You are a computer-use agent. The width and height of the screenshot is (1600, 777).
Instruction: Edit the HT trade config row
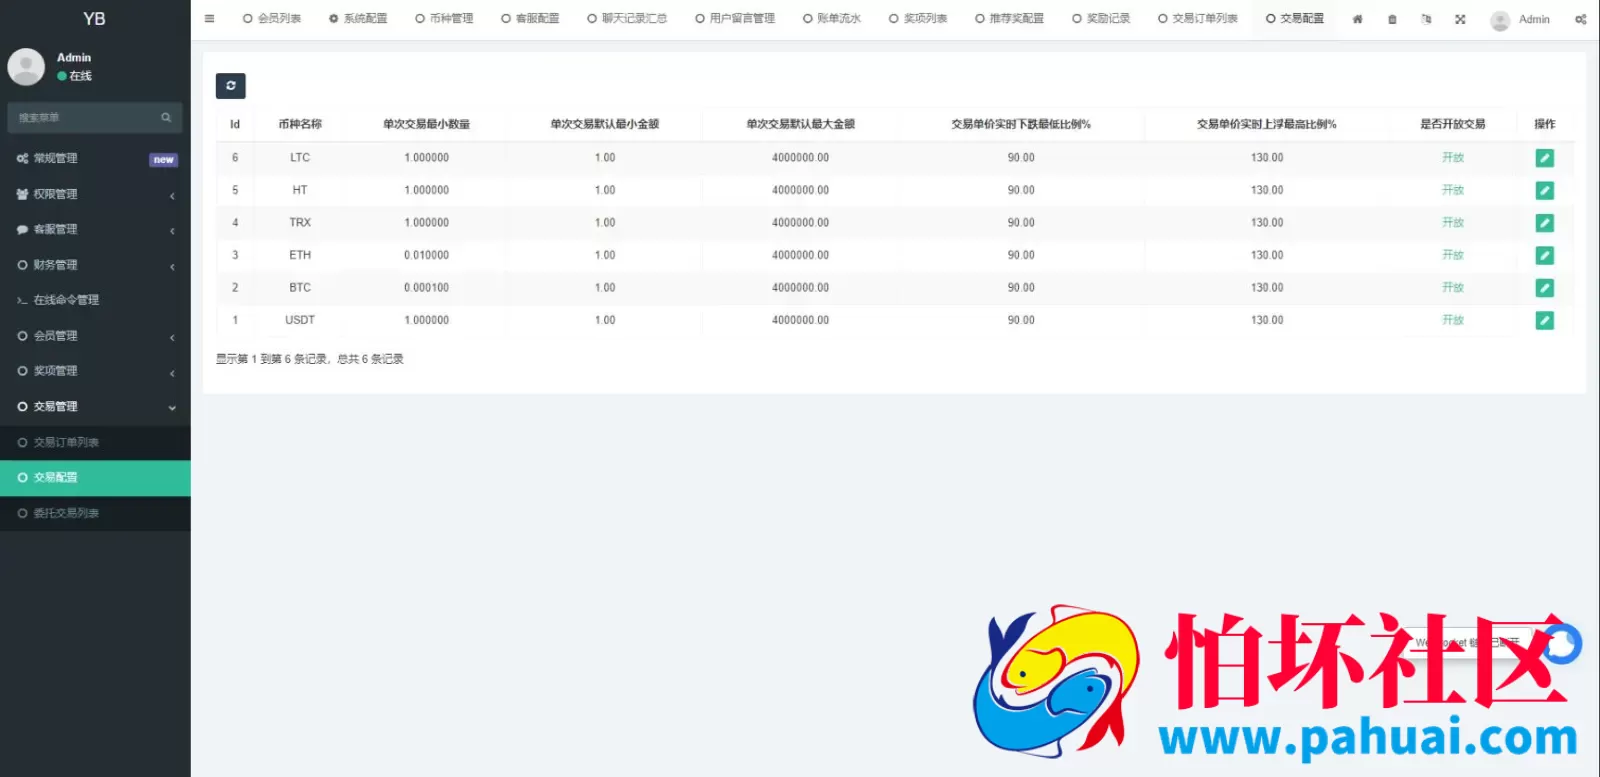1545,190
